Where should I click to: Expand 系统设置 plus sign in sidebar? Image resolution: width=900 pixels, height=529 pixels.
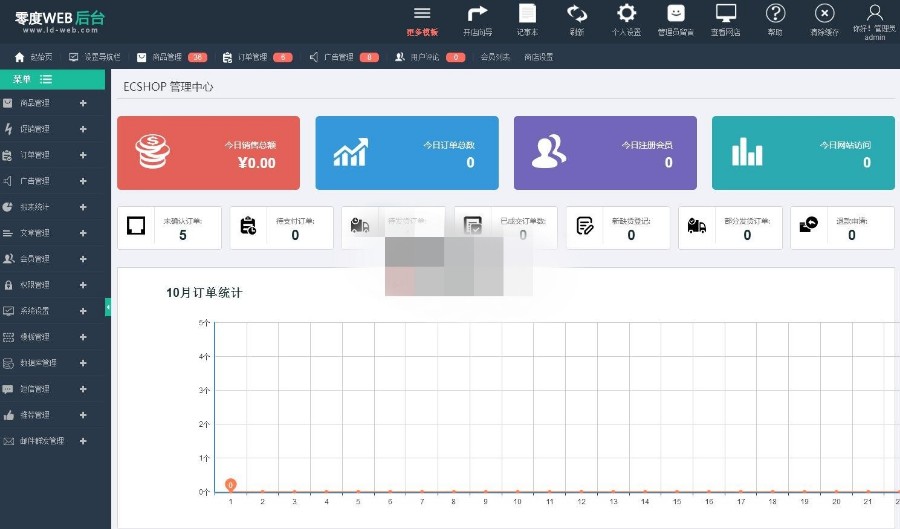pyautogui.click(x=83, y=311)
